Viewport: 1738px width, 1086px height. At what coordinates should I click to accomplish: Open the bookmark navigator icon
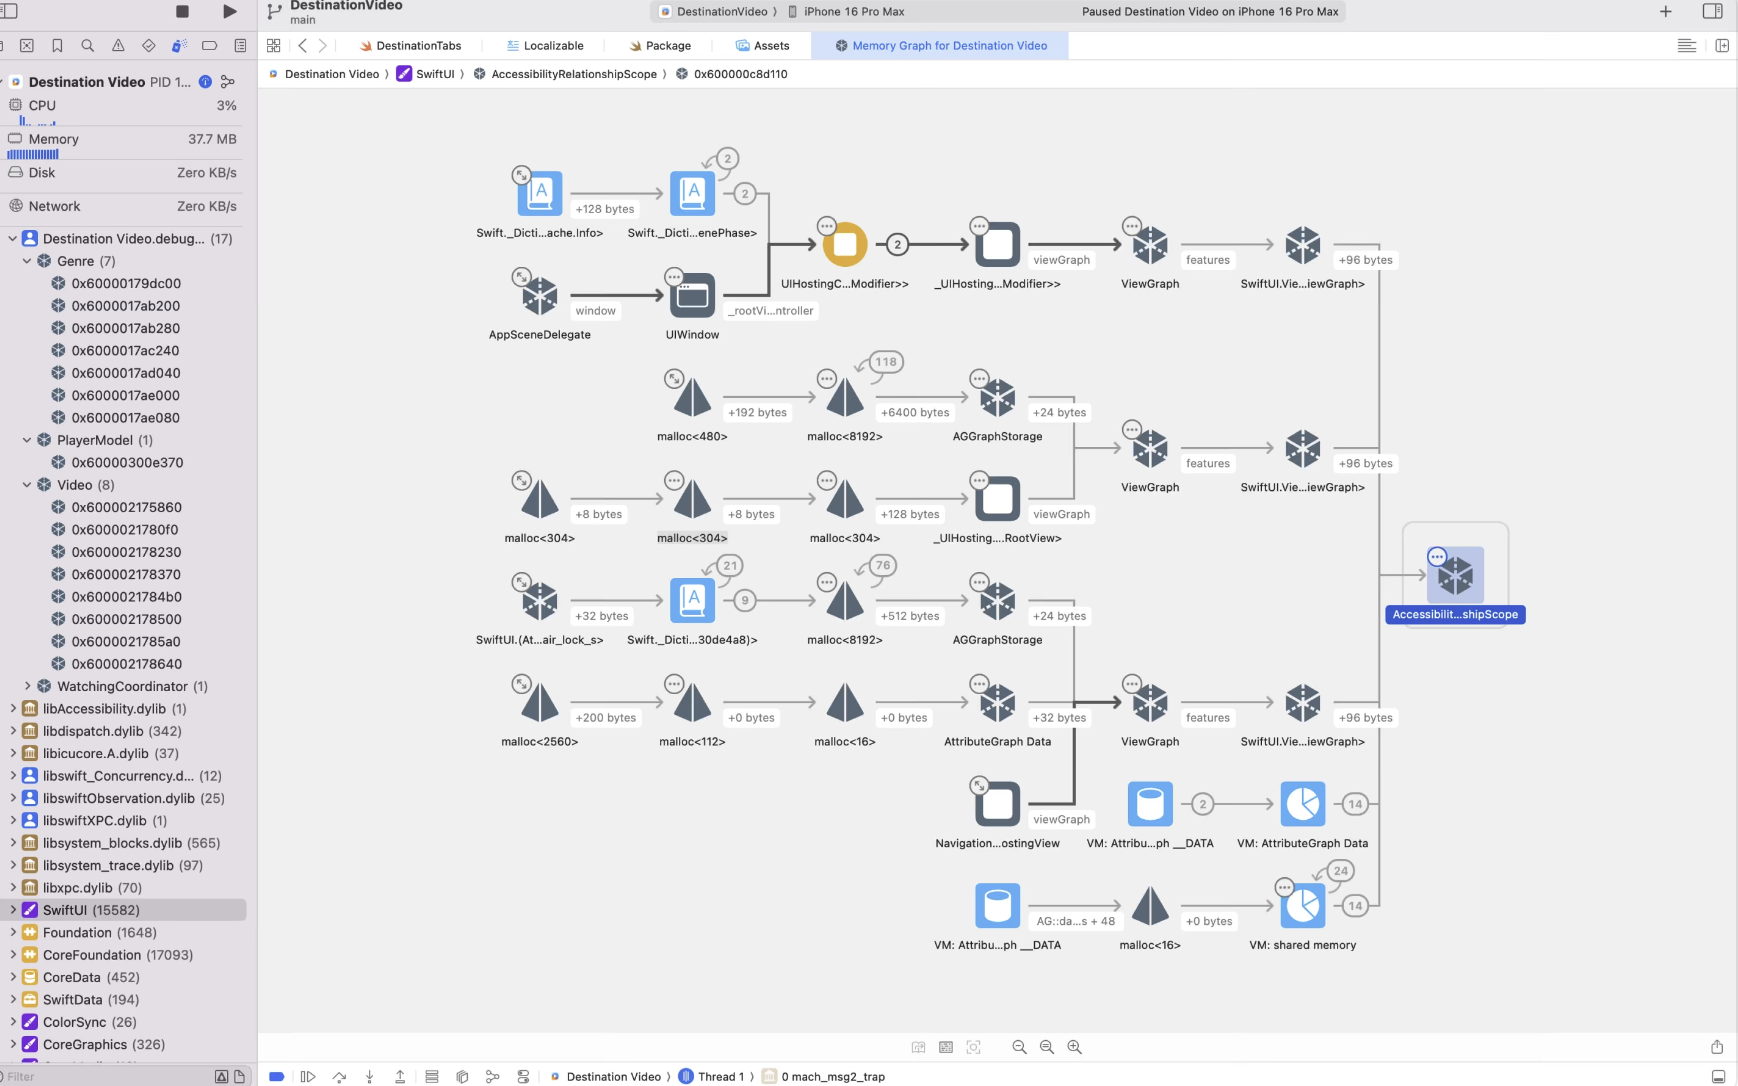[x=57, y=46]
